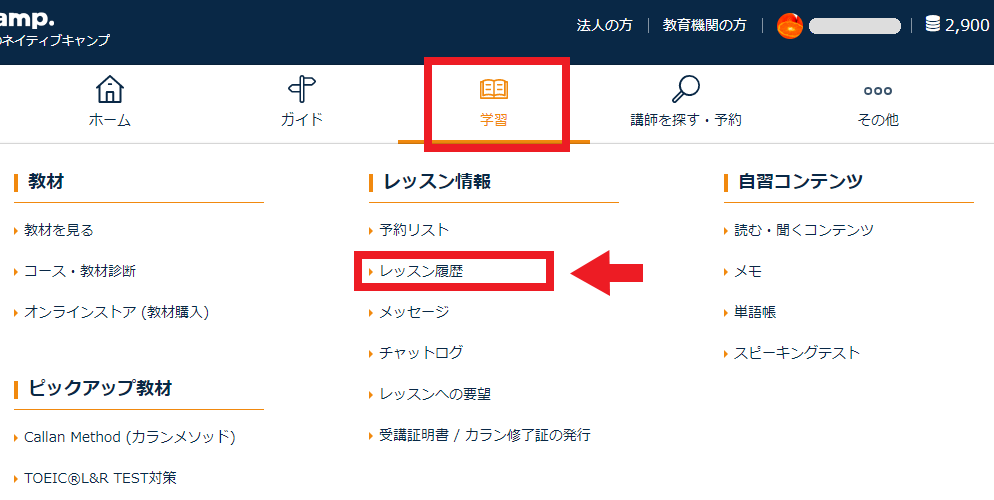Open チャットログ link
994x500 pixels.
[421, 353]
